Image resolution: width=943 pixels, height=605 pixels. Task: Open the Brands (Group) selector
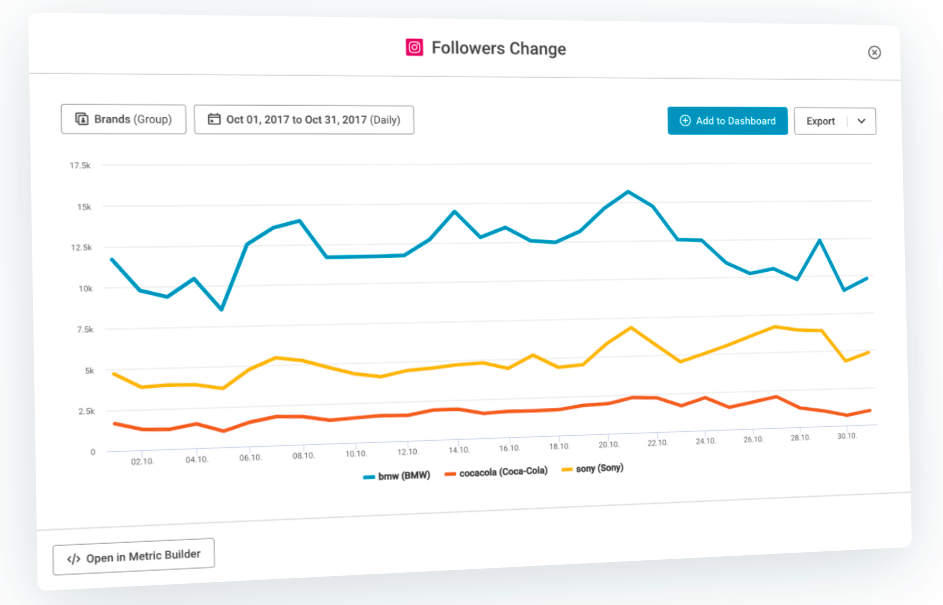[x=123, y=119]
